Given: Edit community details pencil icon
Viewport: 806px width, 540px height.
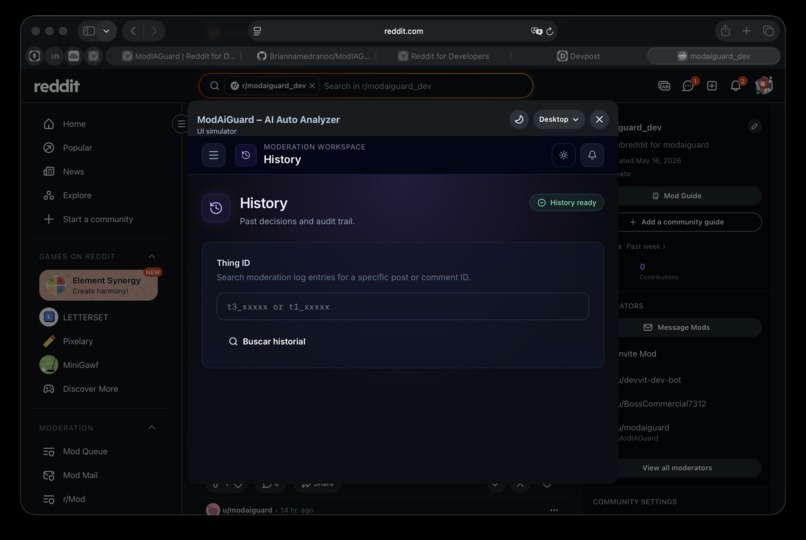Looking at the screenshot, I should click(x=754, y=126).
